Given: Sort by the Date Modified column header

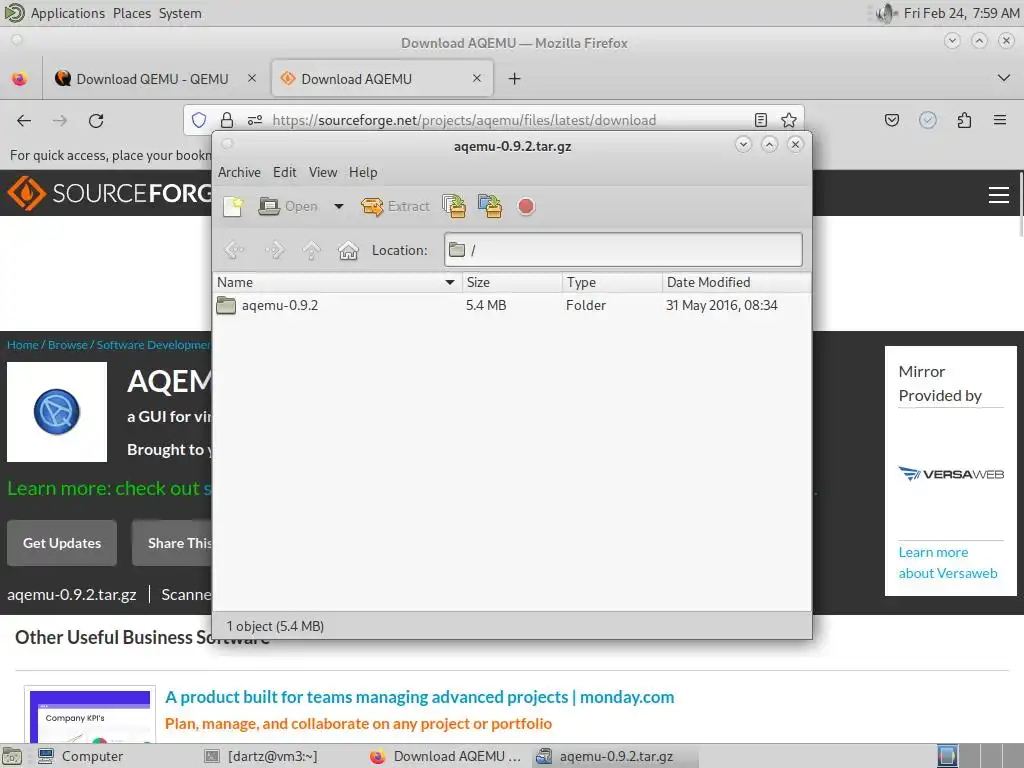Looking at the screenshot, I should click(736, 282).
